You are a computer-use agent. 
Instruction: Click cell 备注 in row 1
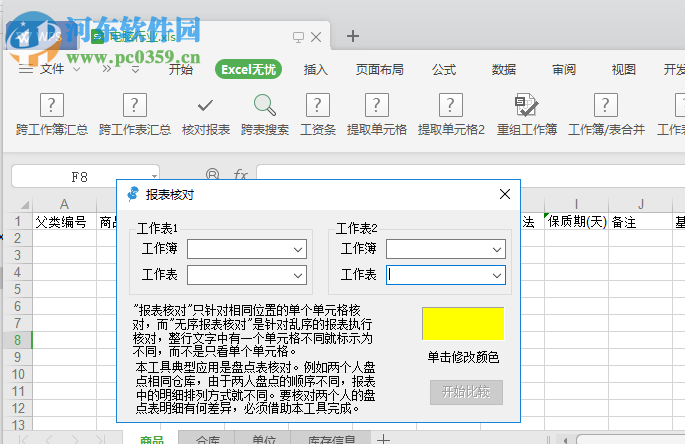(x=640, y=222)
